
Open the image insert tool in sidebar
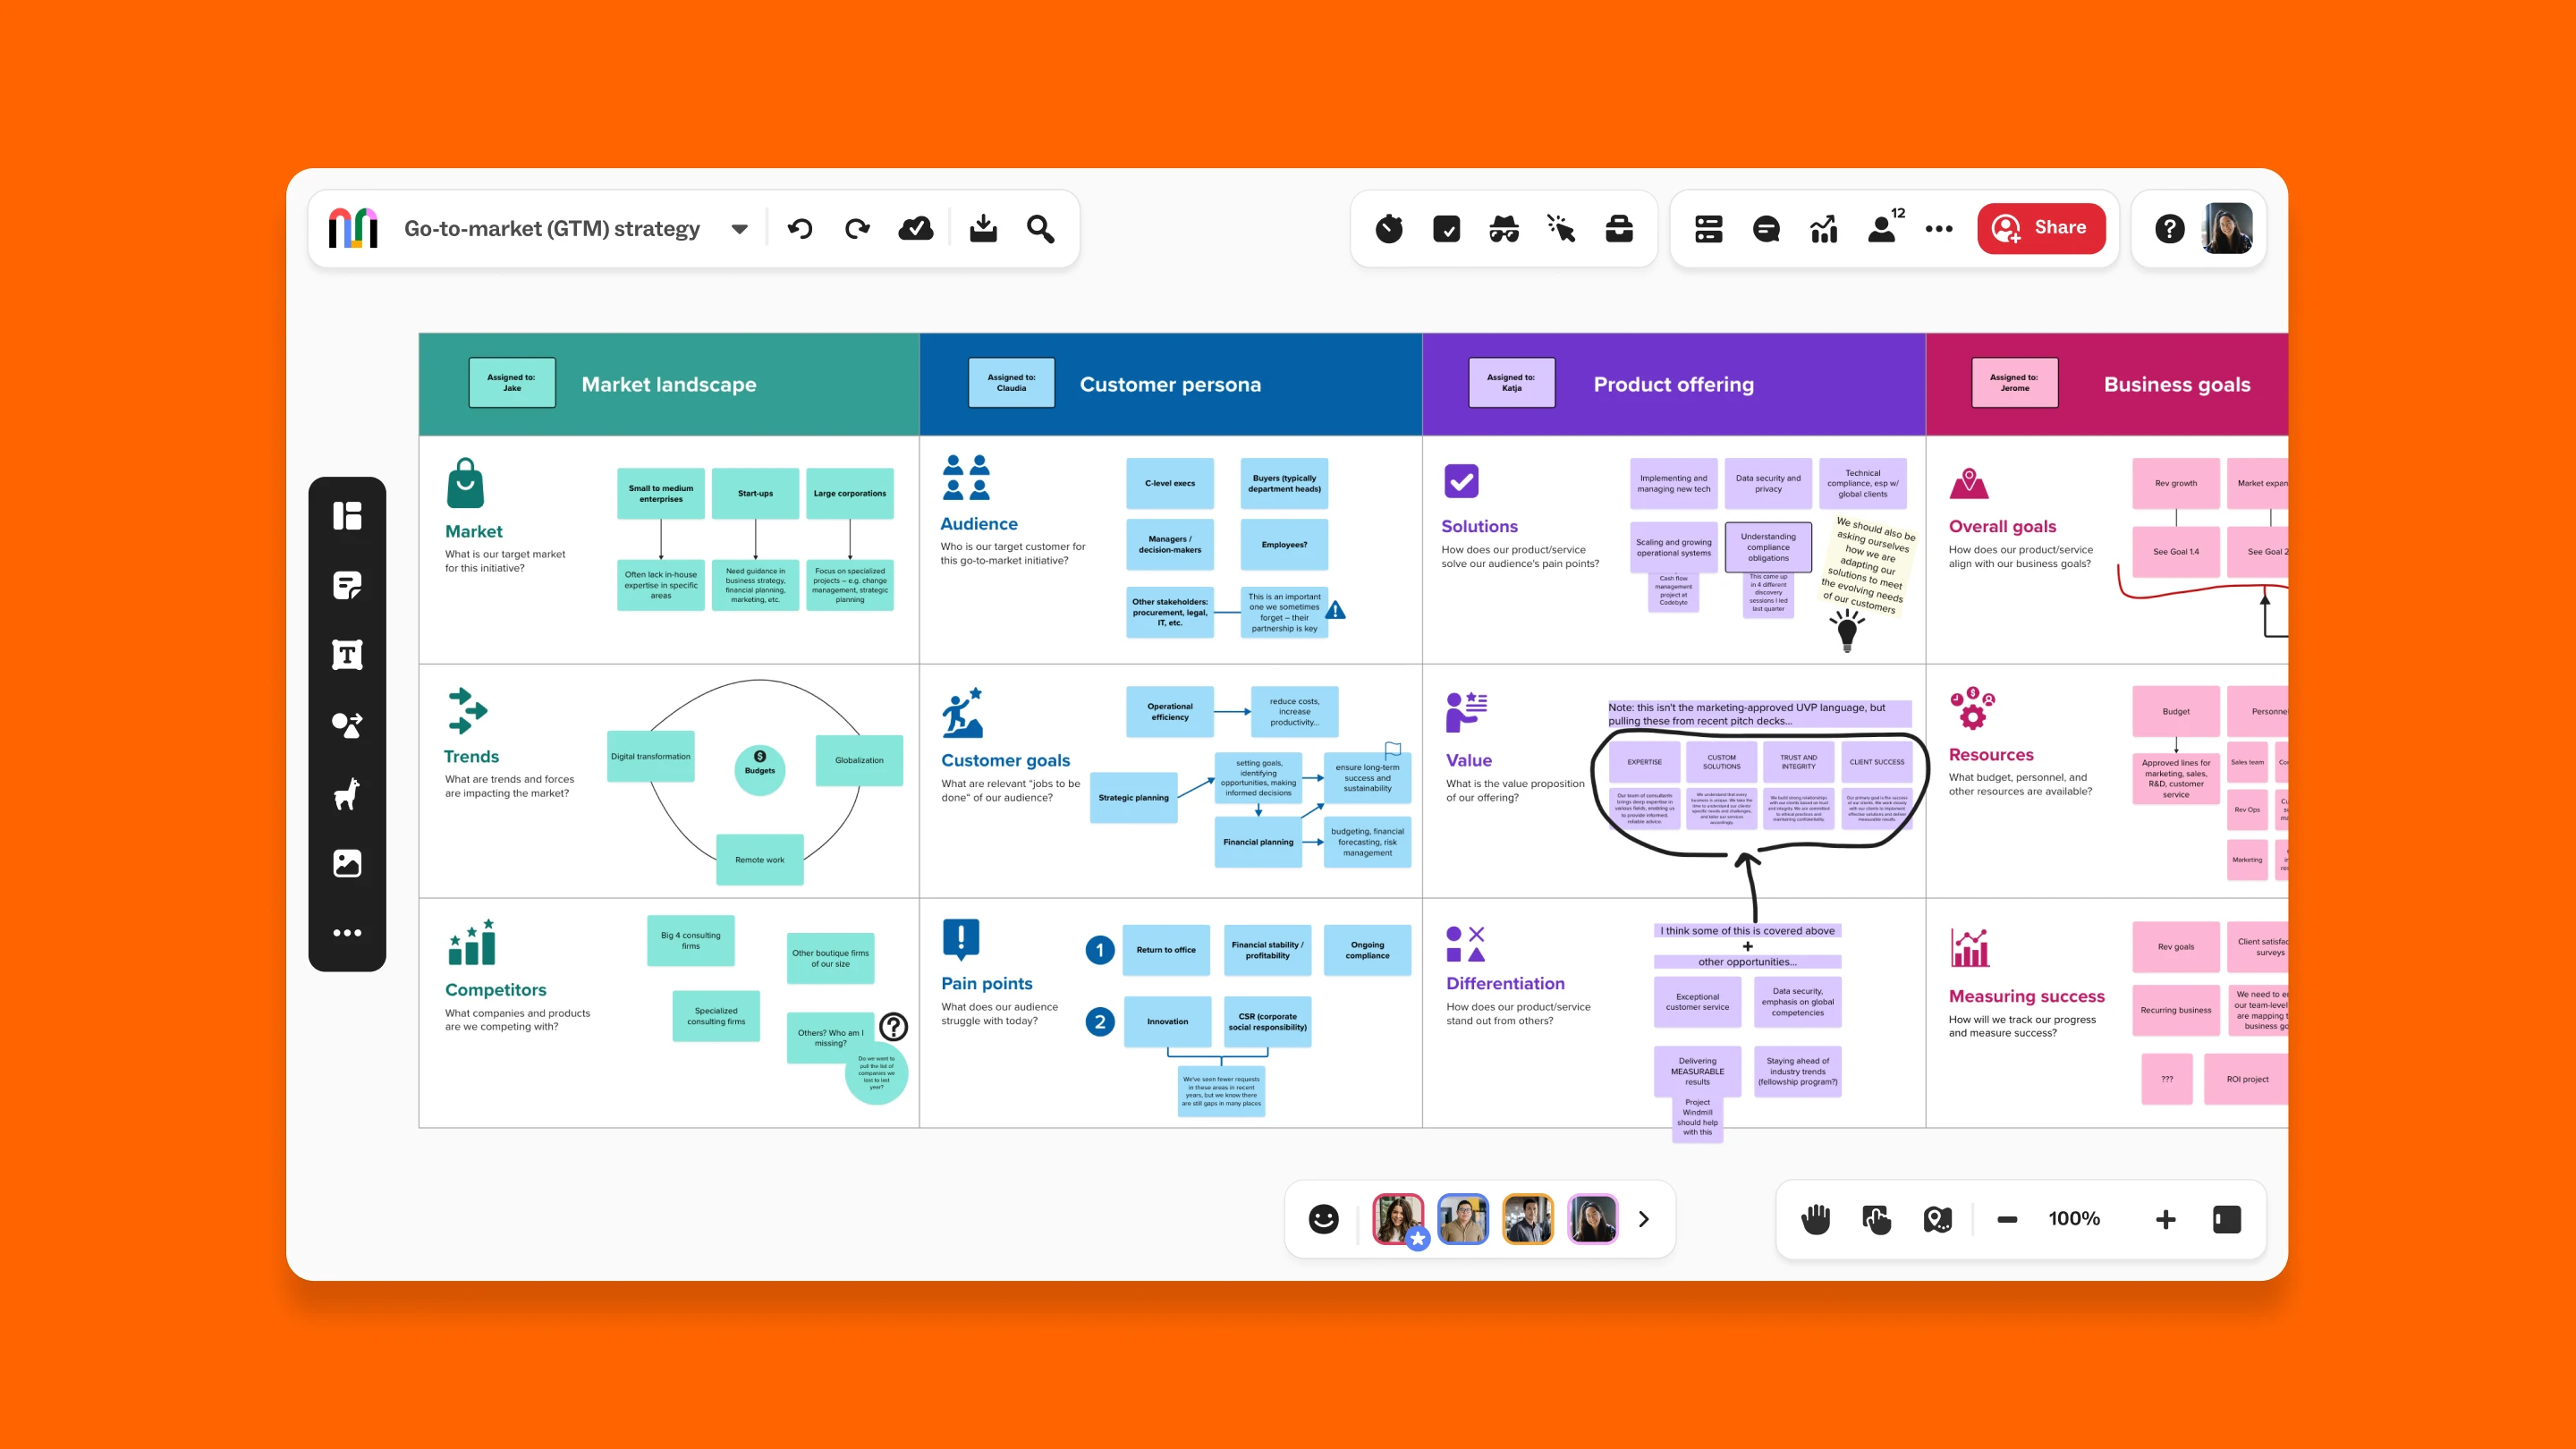pyautogui.click(x=347, y=863)
